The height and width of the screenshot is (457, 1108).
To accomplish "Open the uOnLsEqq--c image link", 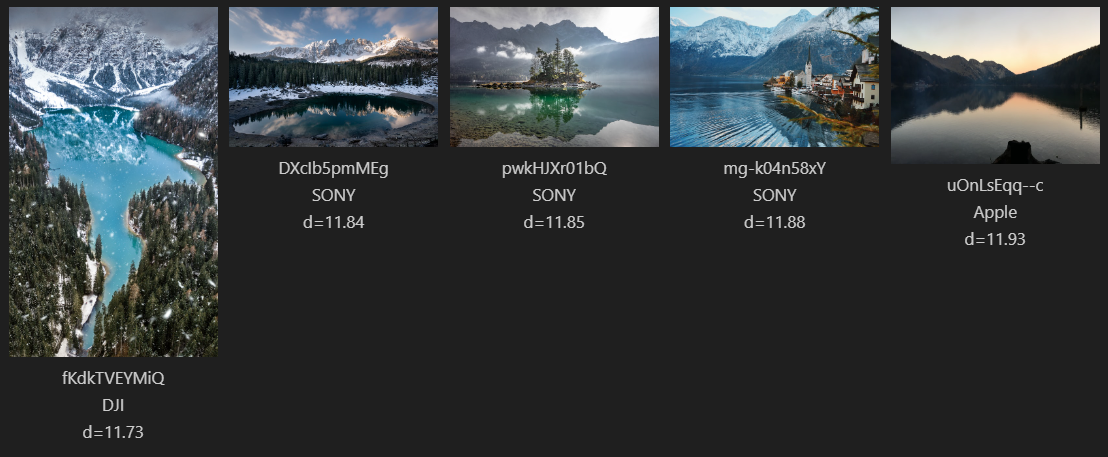I will pos(995,186).
